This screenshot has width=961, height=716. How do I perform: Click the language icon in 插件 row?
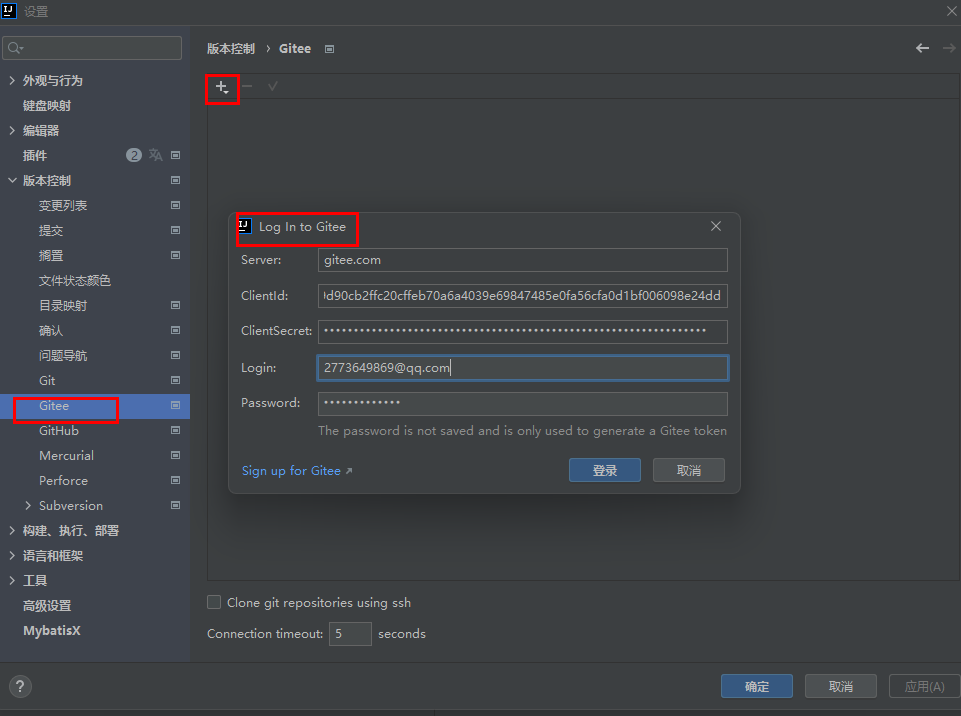click(156, 155)
